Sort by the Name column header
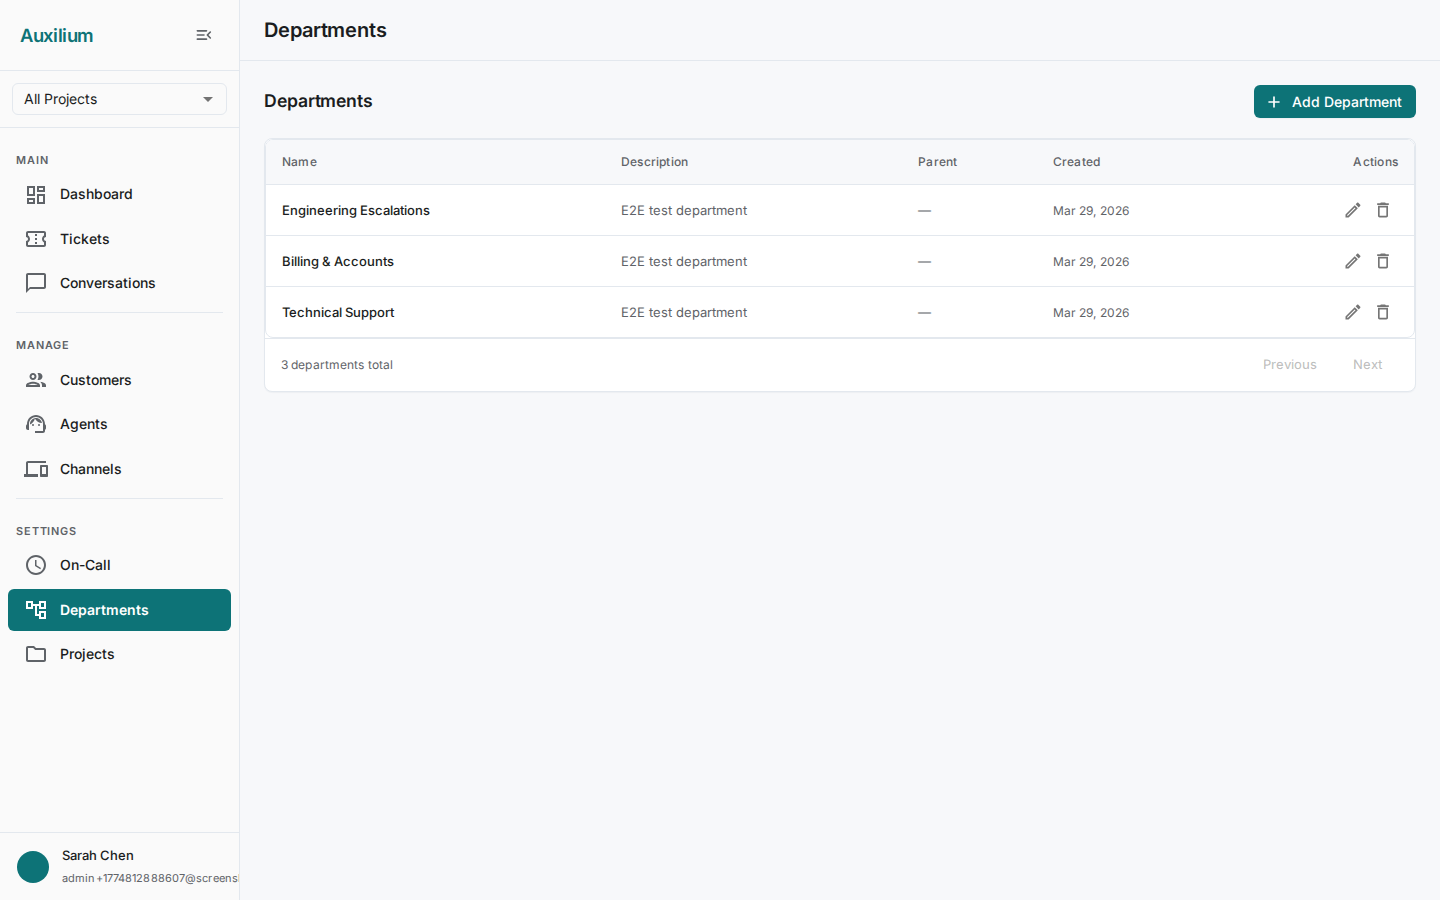Image resolution: width=1440 pixels, height=900 pixels. coord(299,162)
